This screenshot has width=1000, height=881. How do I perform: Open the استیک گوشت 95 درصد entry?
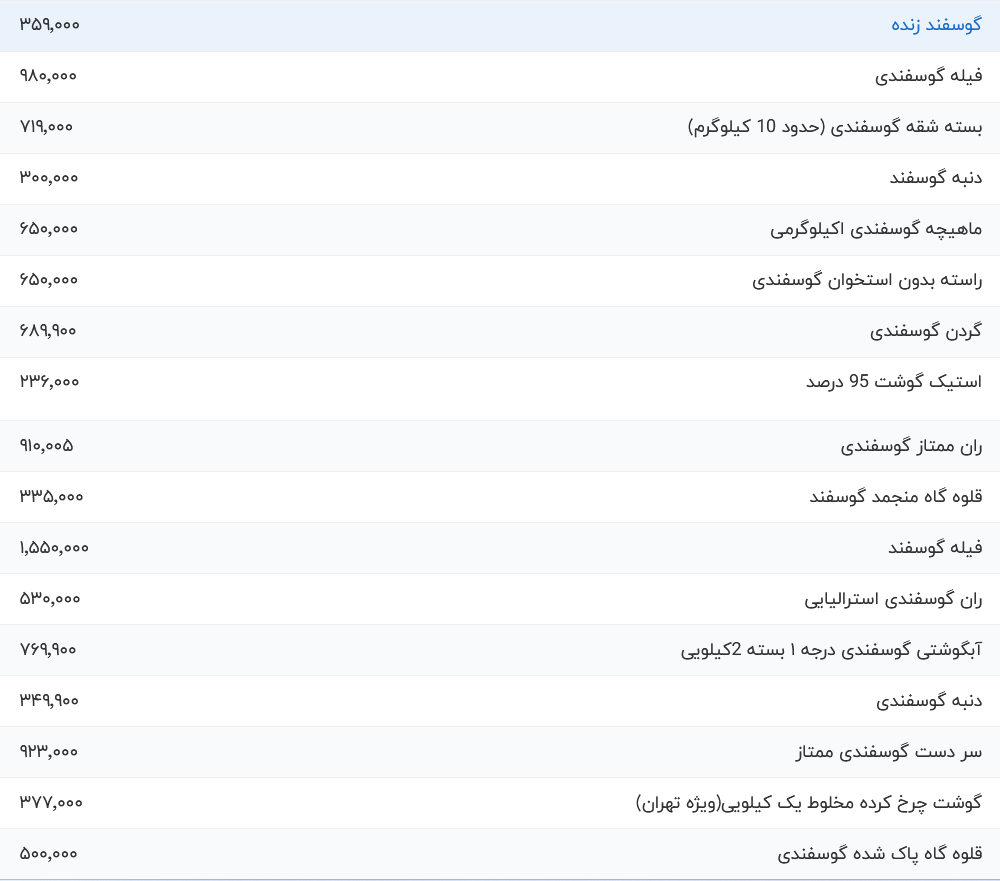coord(894,382)
